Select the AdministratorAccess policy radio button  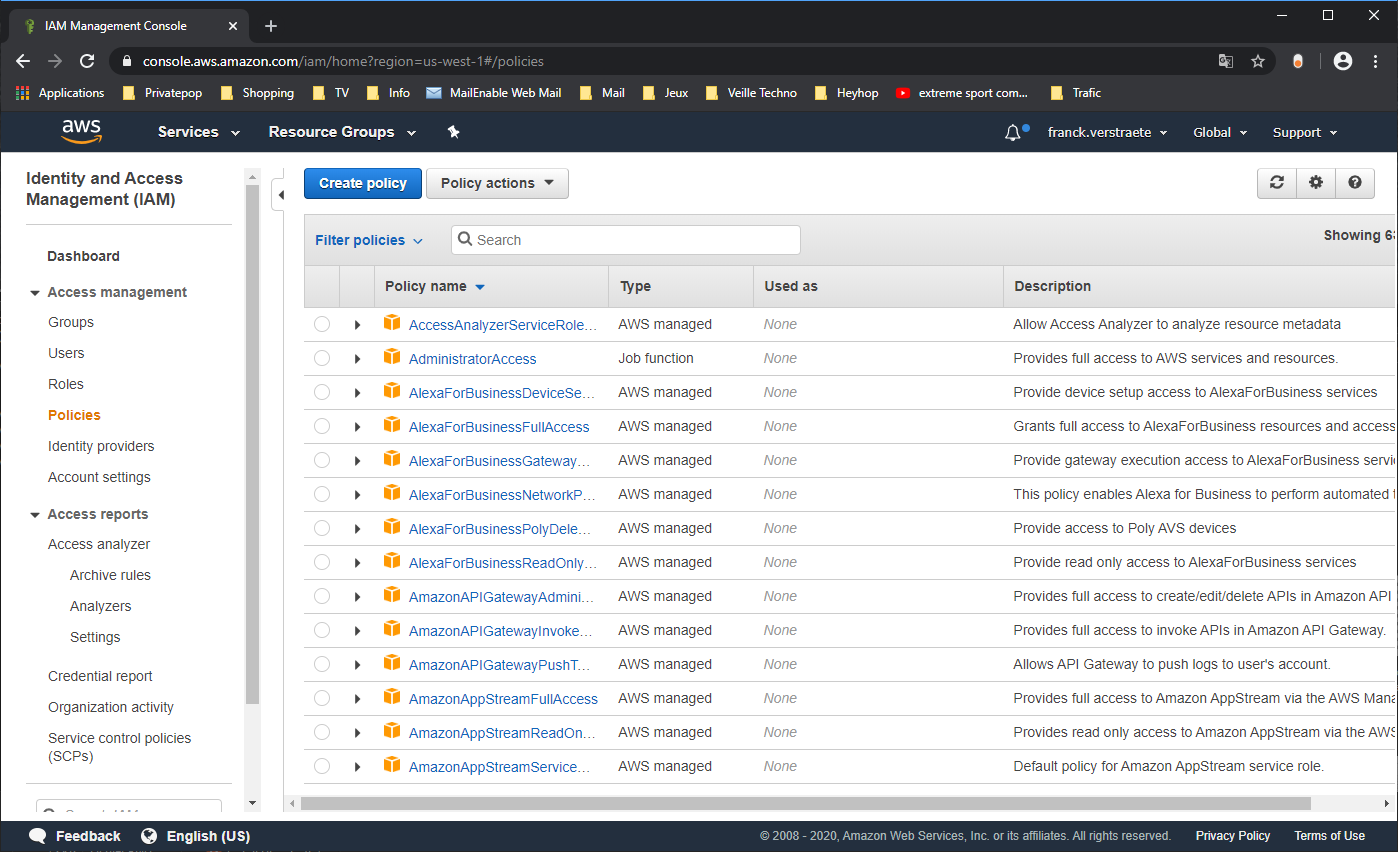pyautogui.click(x=322, y=358)
